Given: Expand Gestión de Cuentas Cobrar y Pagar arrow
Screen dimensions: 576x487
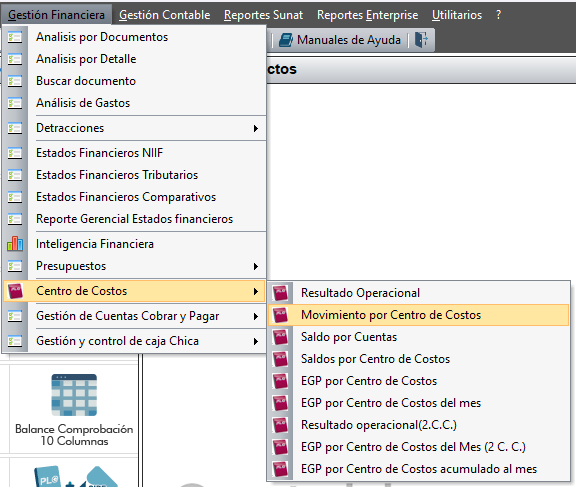Looking at the screenshot, I should click(256, 316).
